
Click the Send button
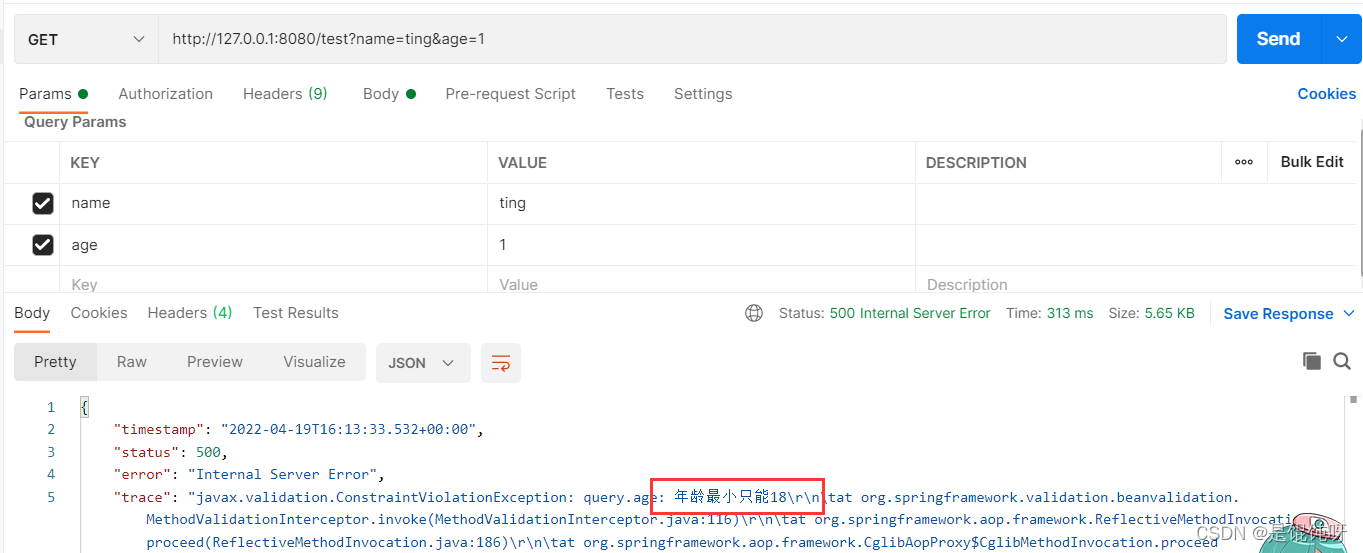pyautogui.click(x=1279, y=39)
